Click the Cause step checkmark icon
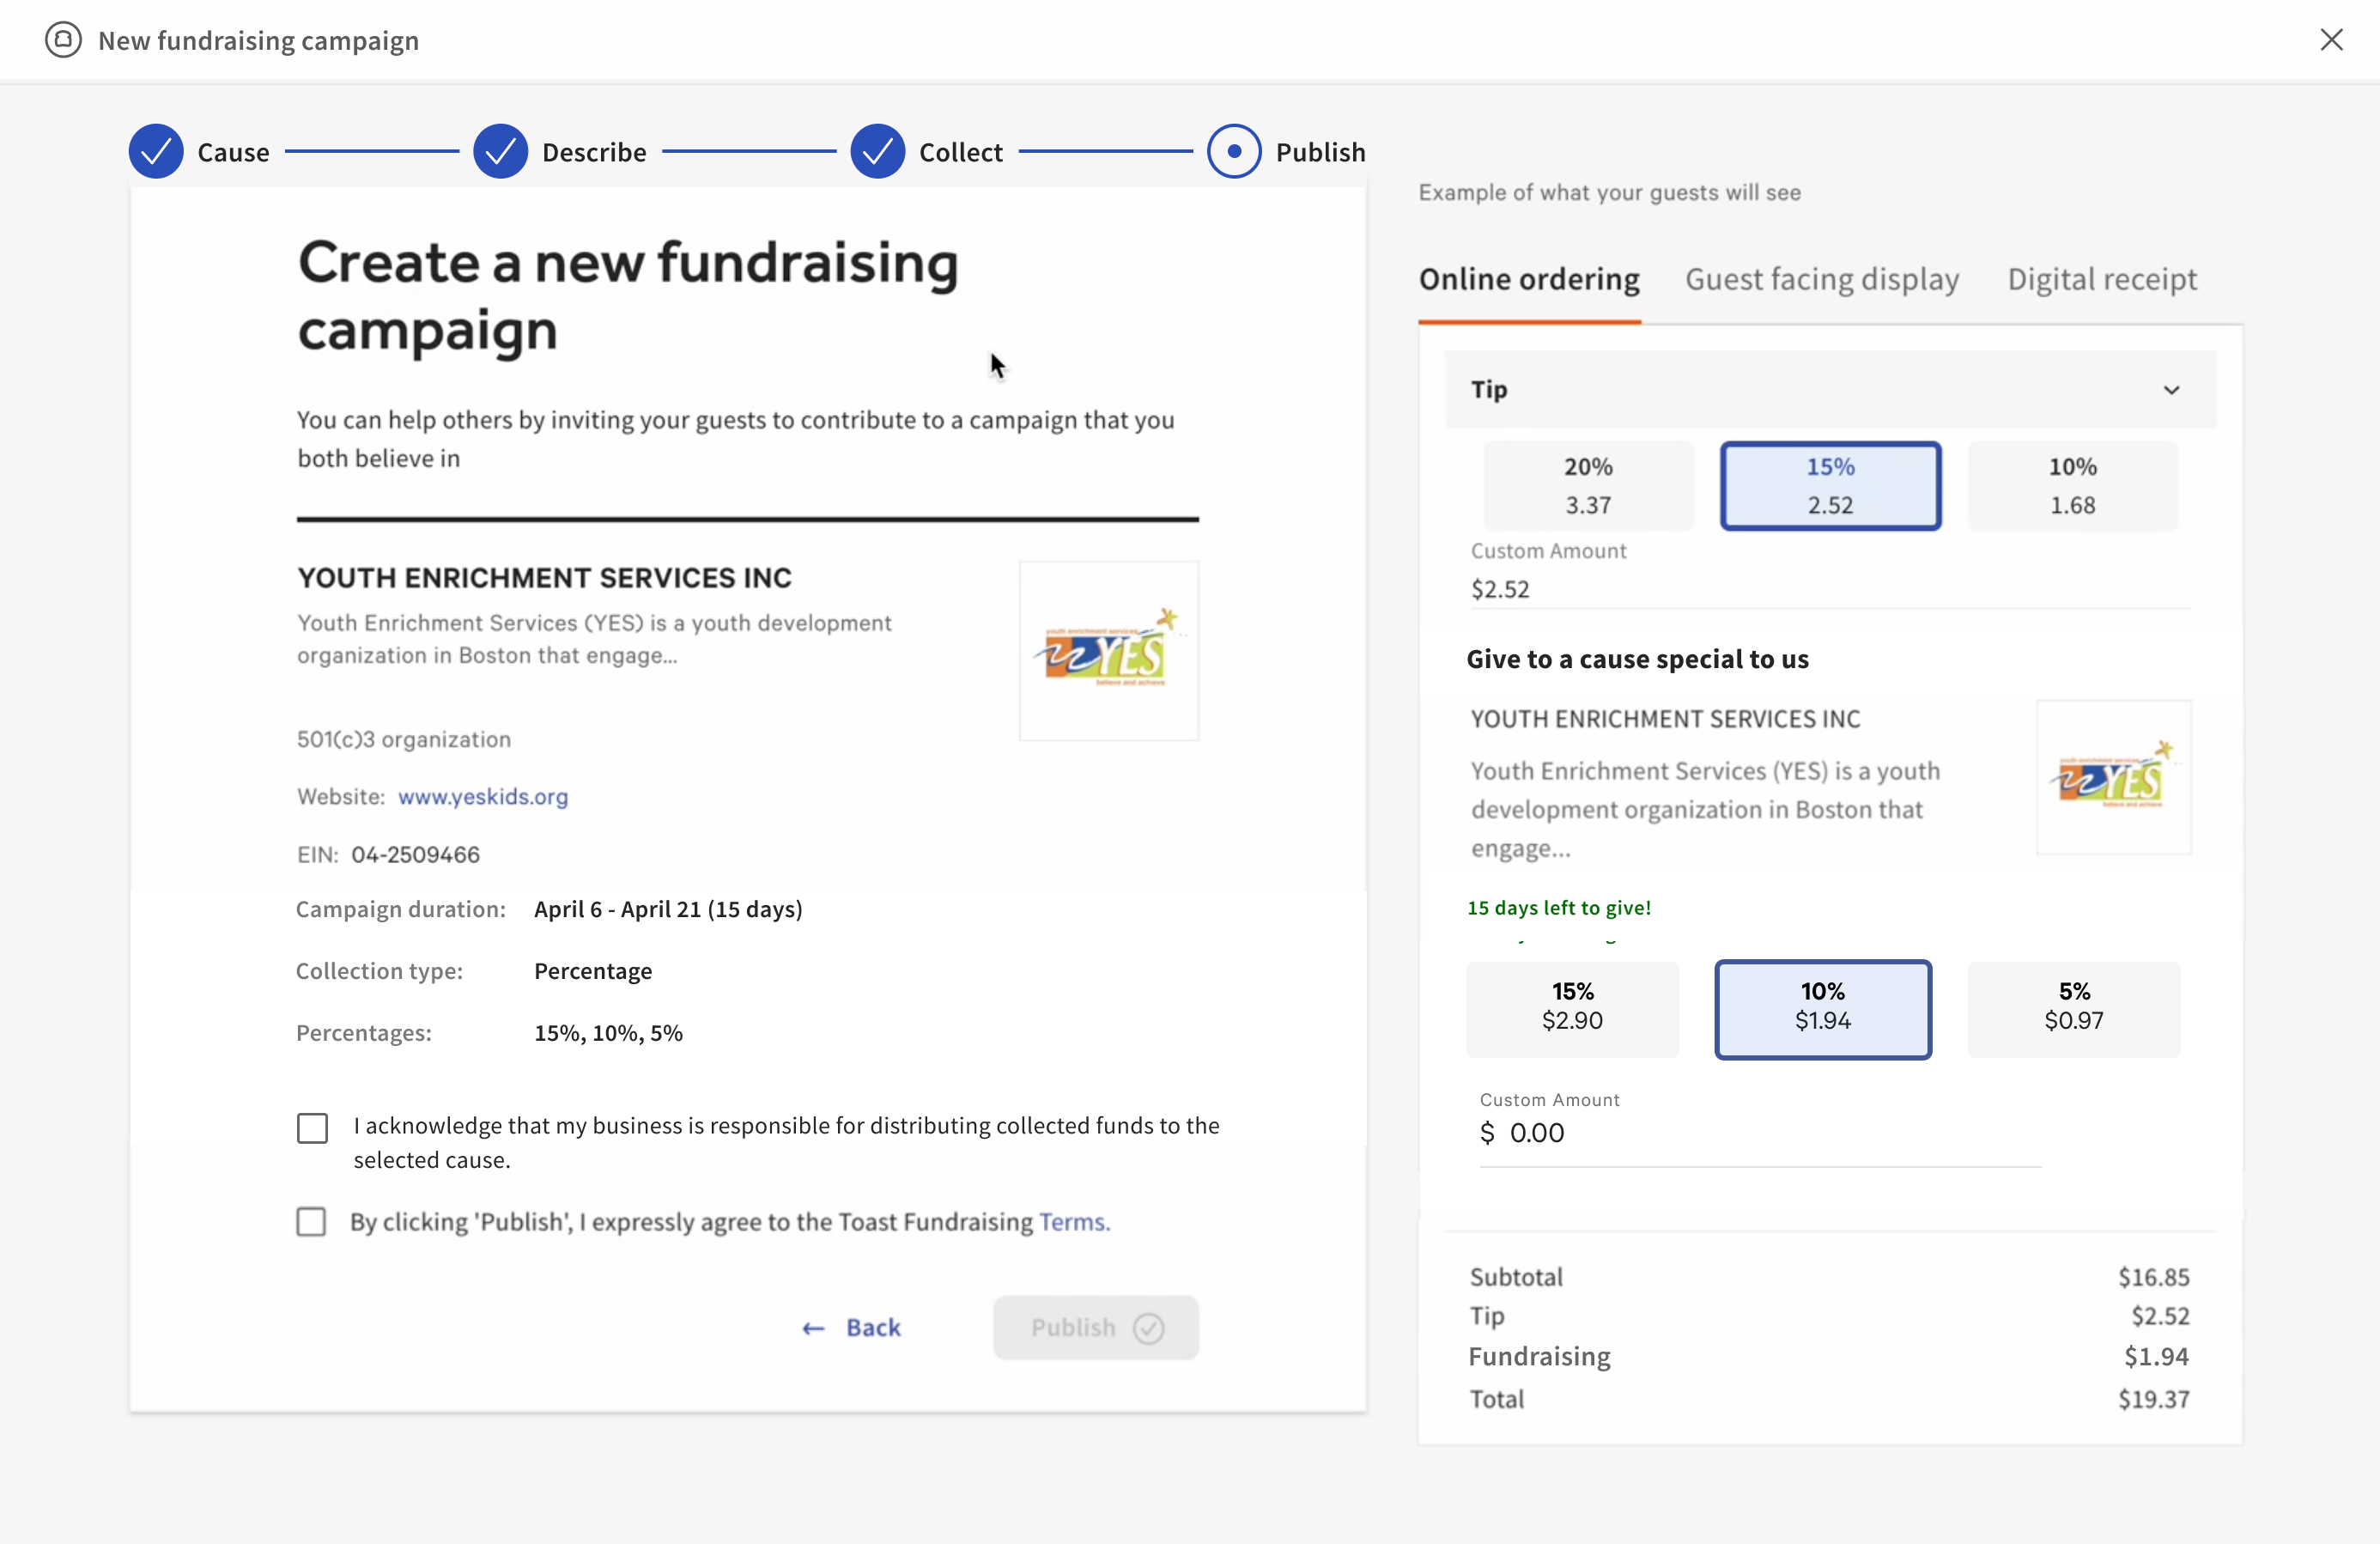This screenshot has width=2380, height=1544. [156, 152]
